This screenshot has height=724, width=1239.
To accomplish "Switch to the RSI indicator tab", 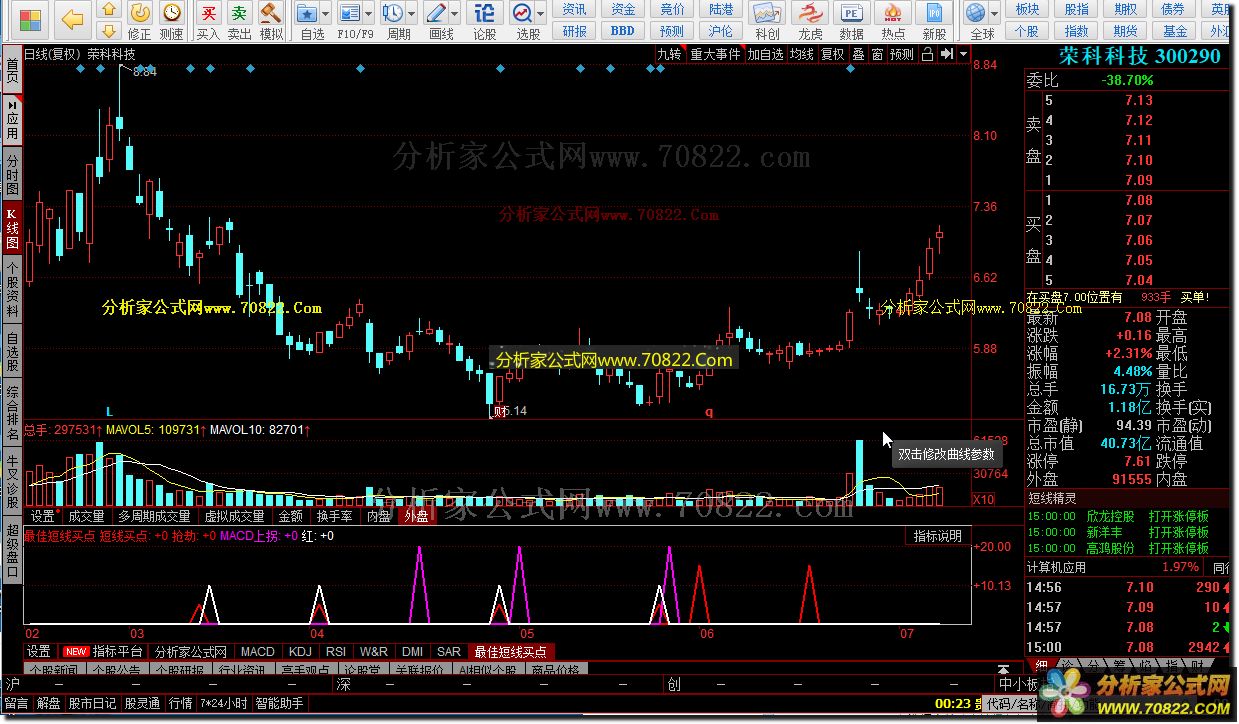I will tap(336, 651).
